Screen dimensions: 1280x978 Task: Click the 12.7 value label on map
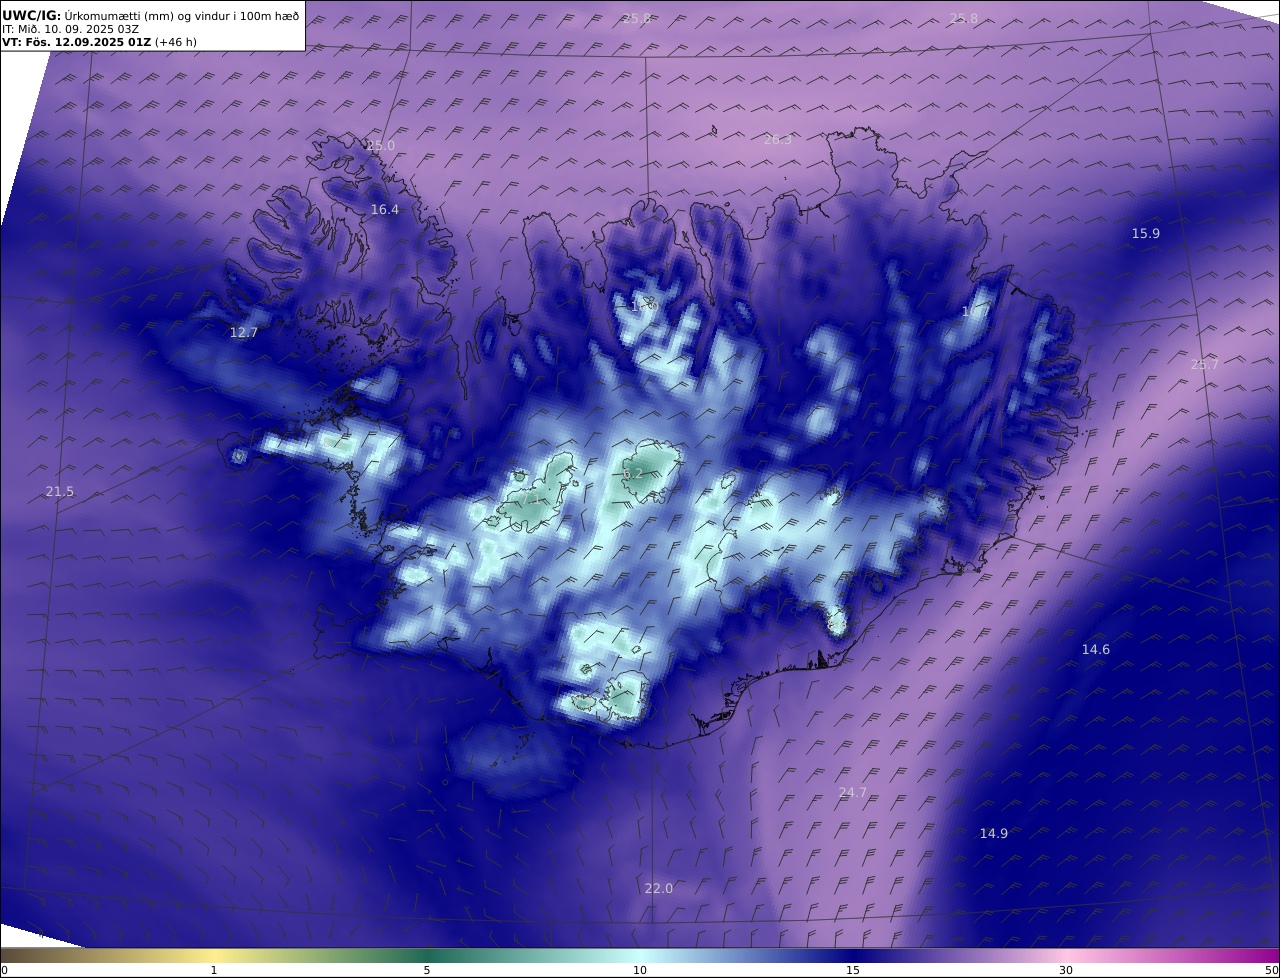pyautogui.click(x=244, y=332)
